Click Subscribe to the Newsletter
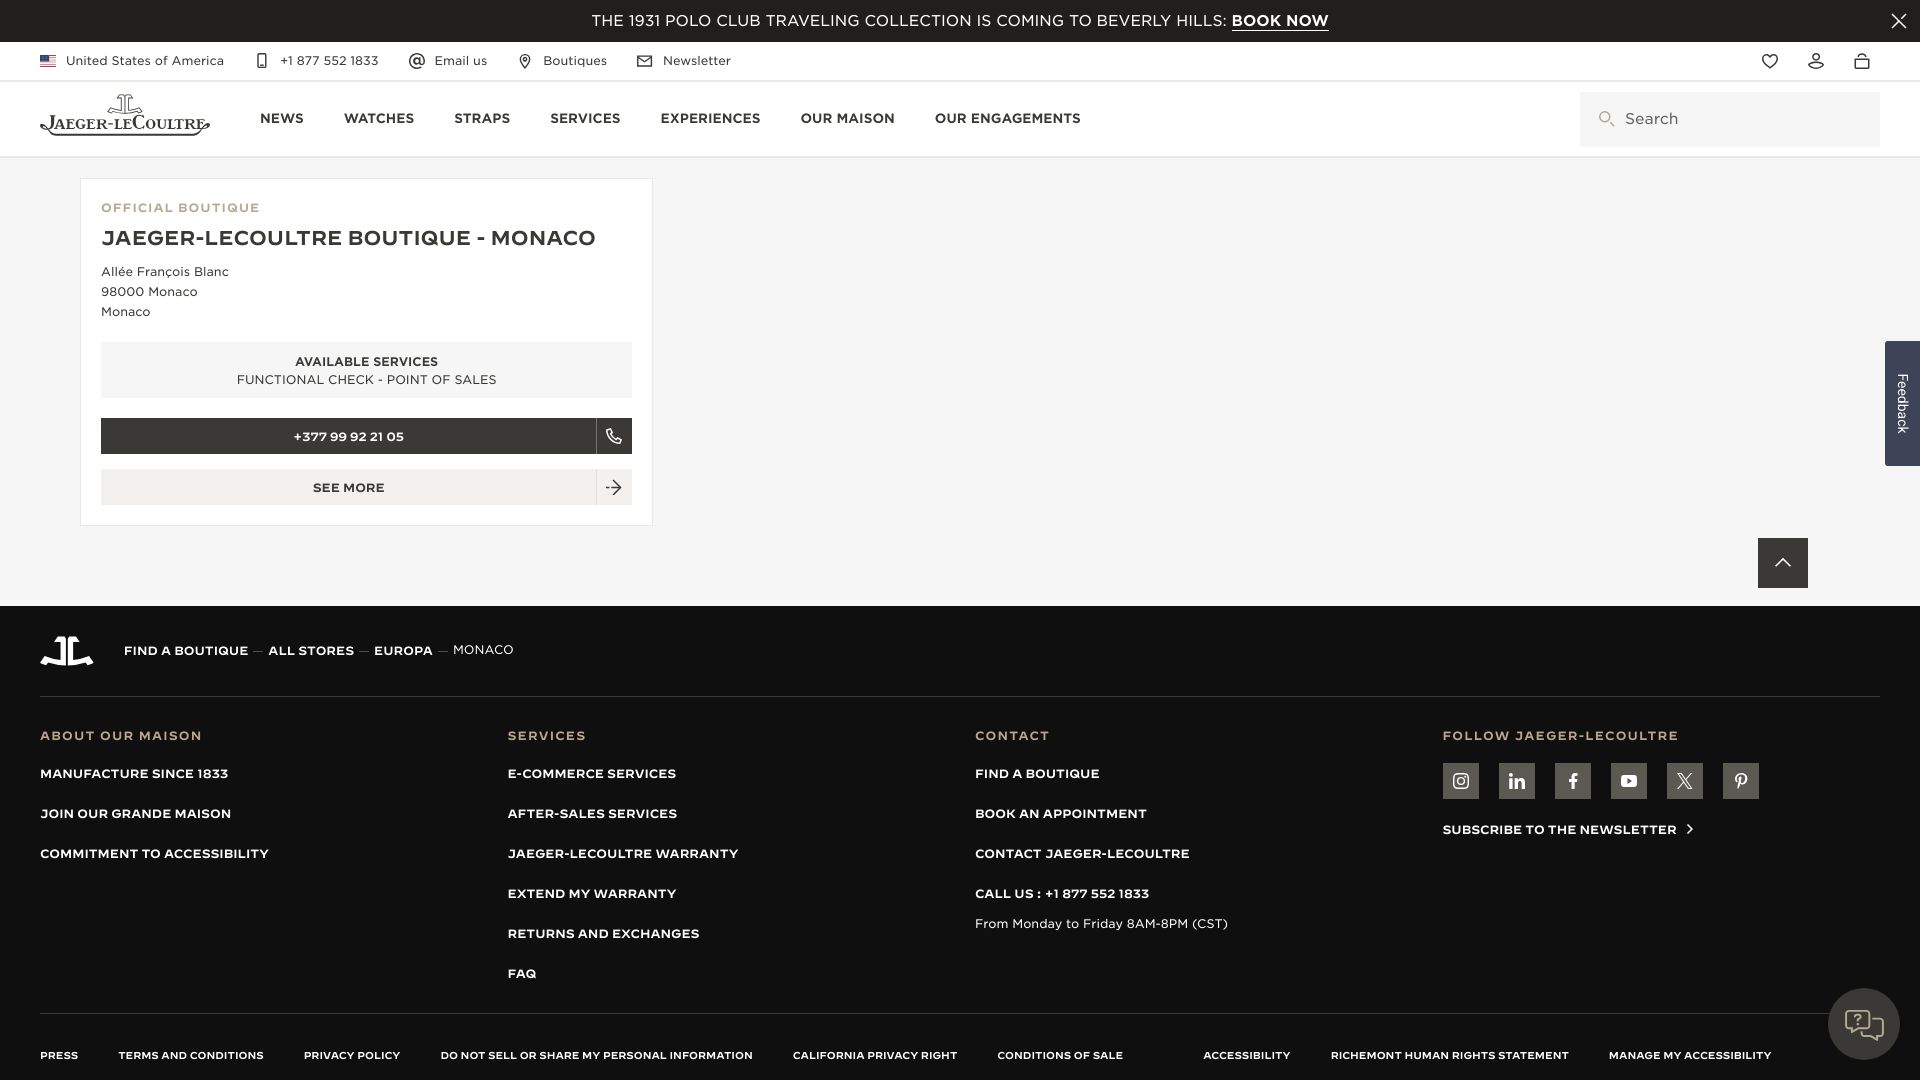The width and height of the screenshot is (1920, 1080). [x=1568, y=830]
